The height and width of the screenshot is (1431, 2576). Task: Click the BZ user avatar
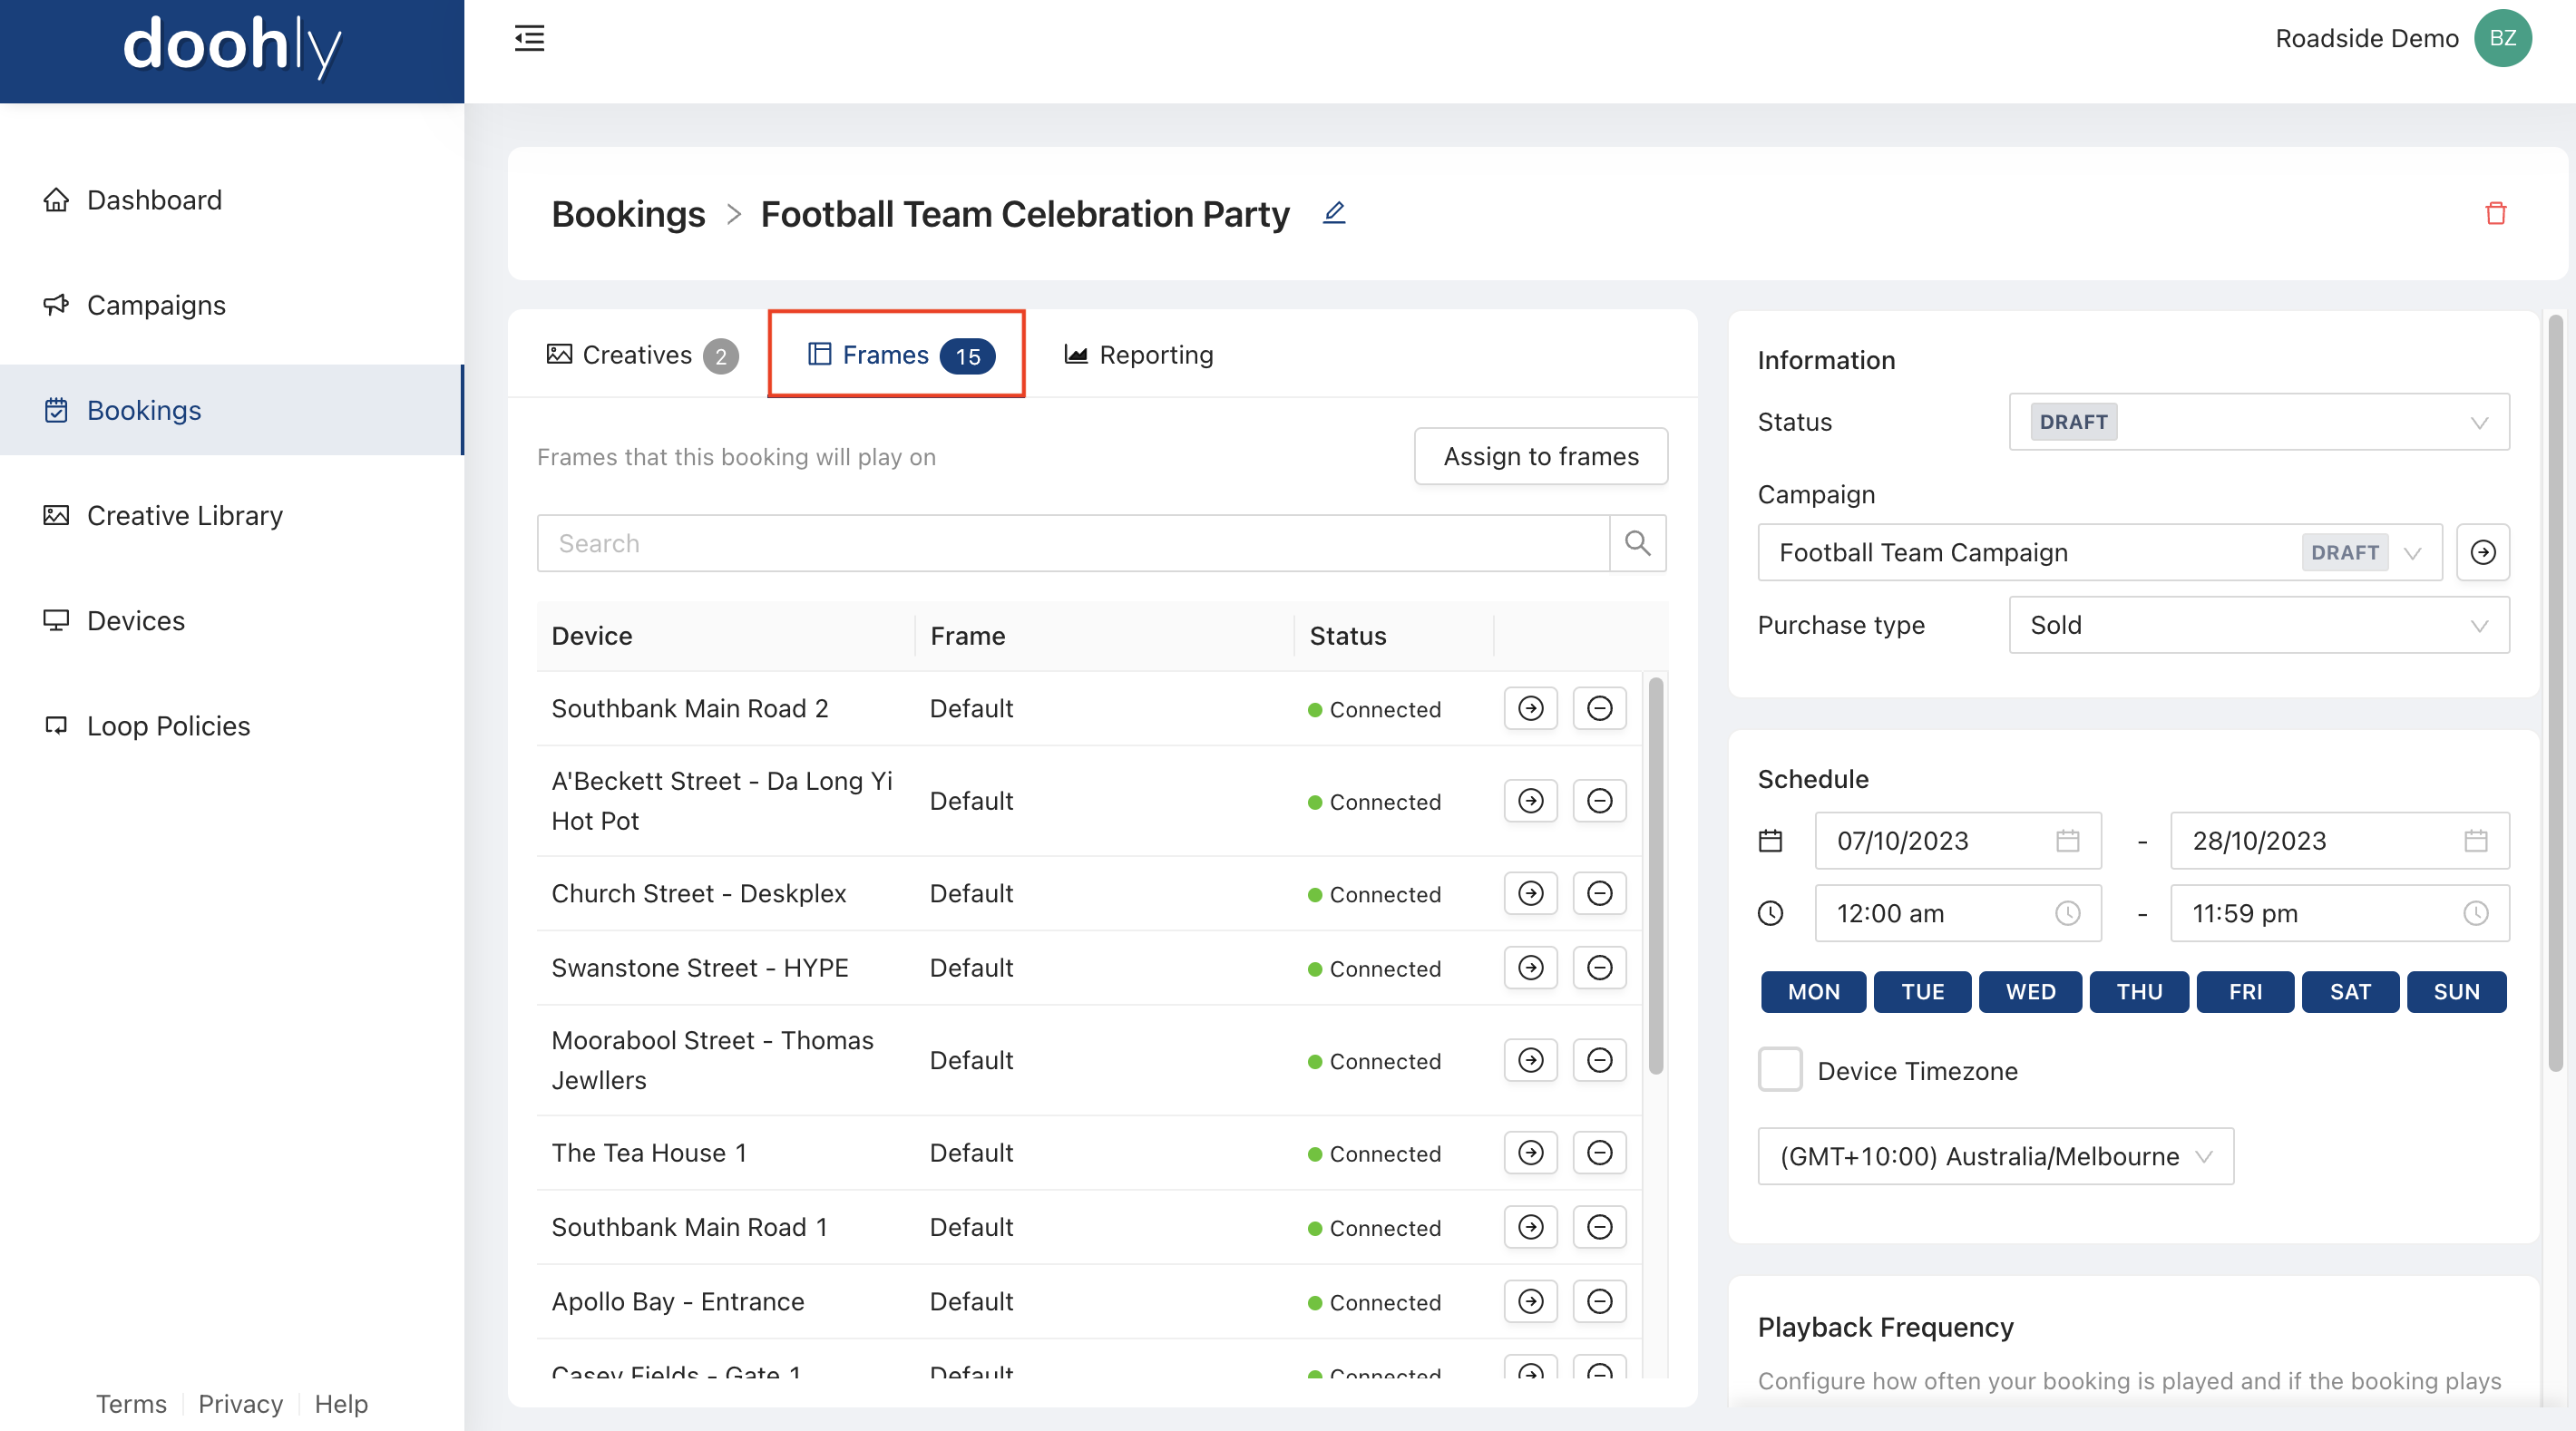pyautogui.click(x=2502, y=38)
